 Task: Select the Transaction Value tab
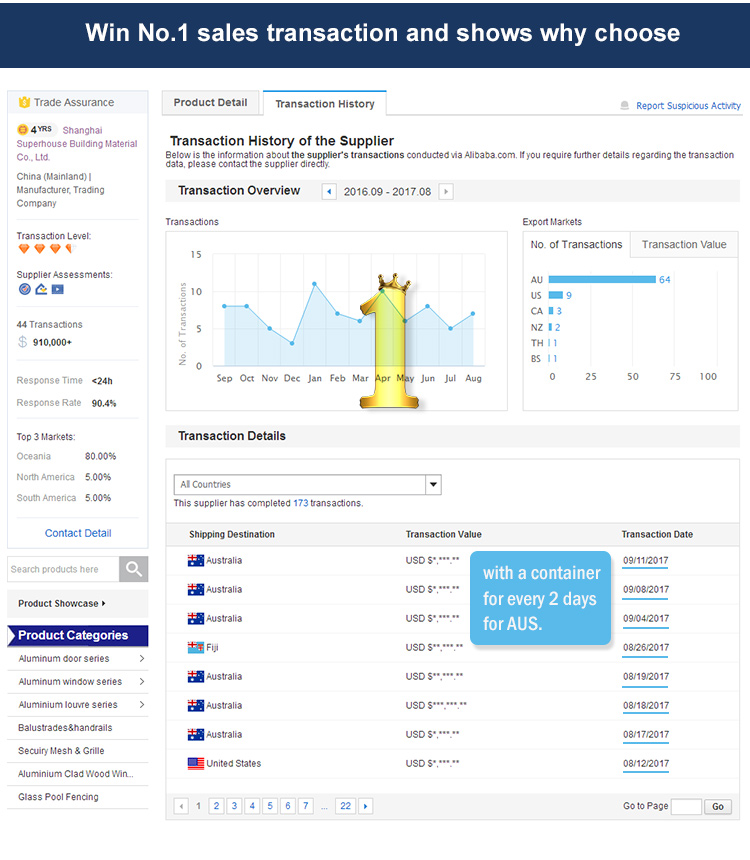(684, 244)
